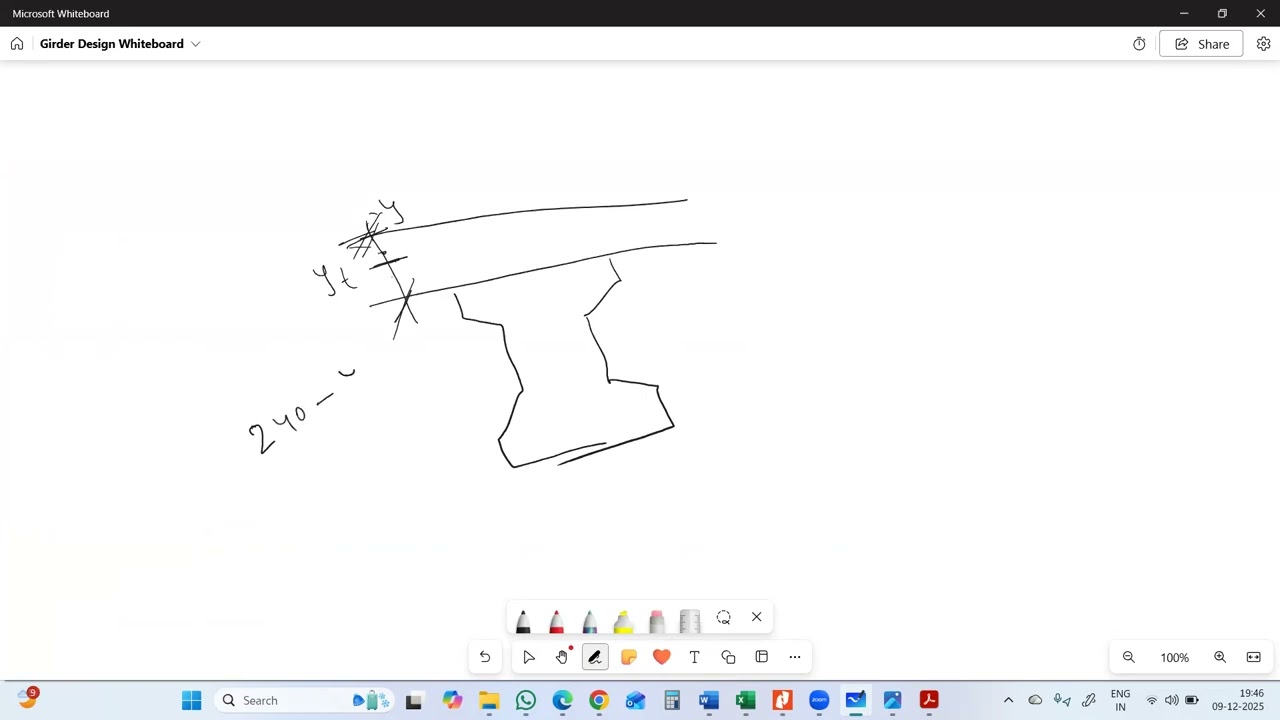Select the rainbow pen

[589, 621]
